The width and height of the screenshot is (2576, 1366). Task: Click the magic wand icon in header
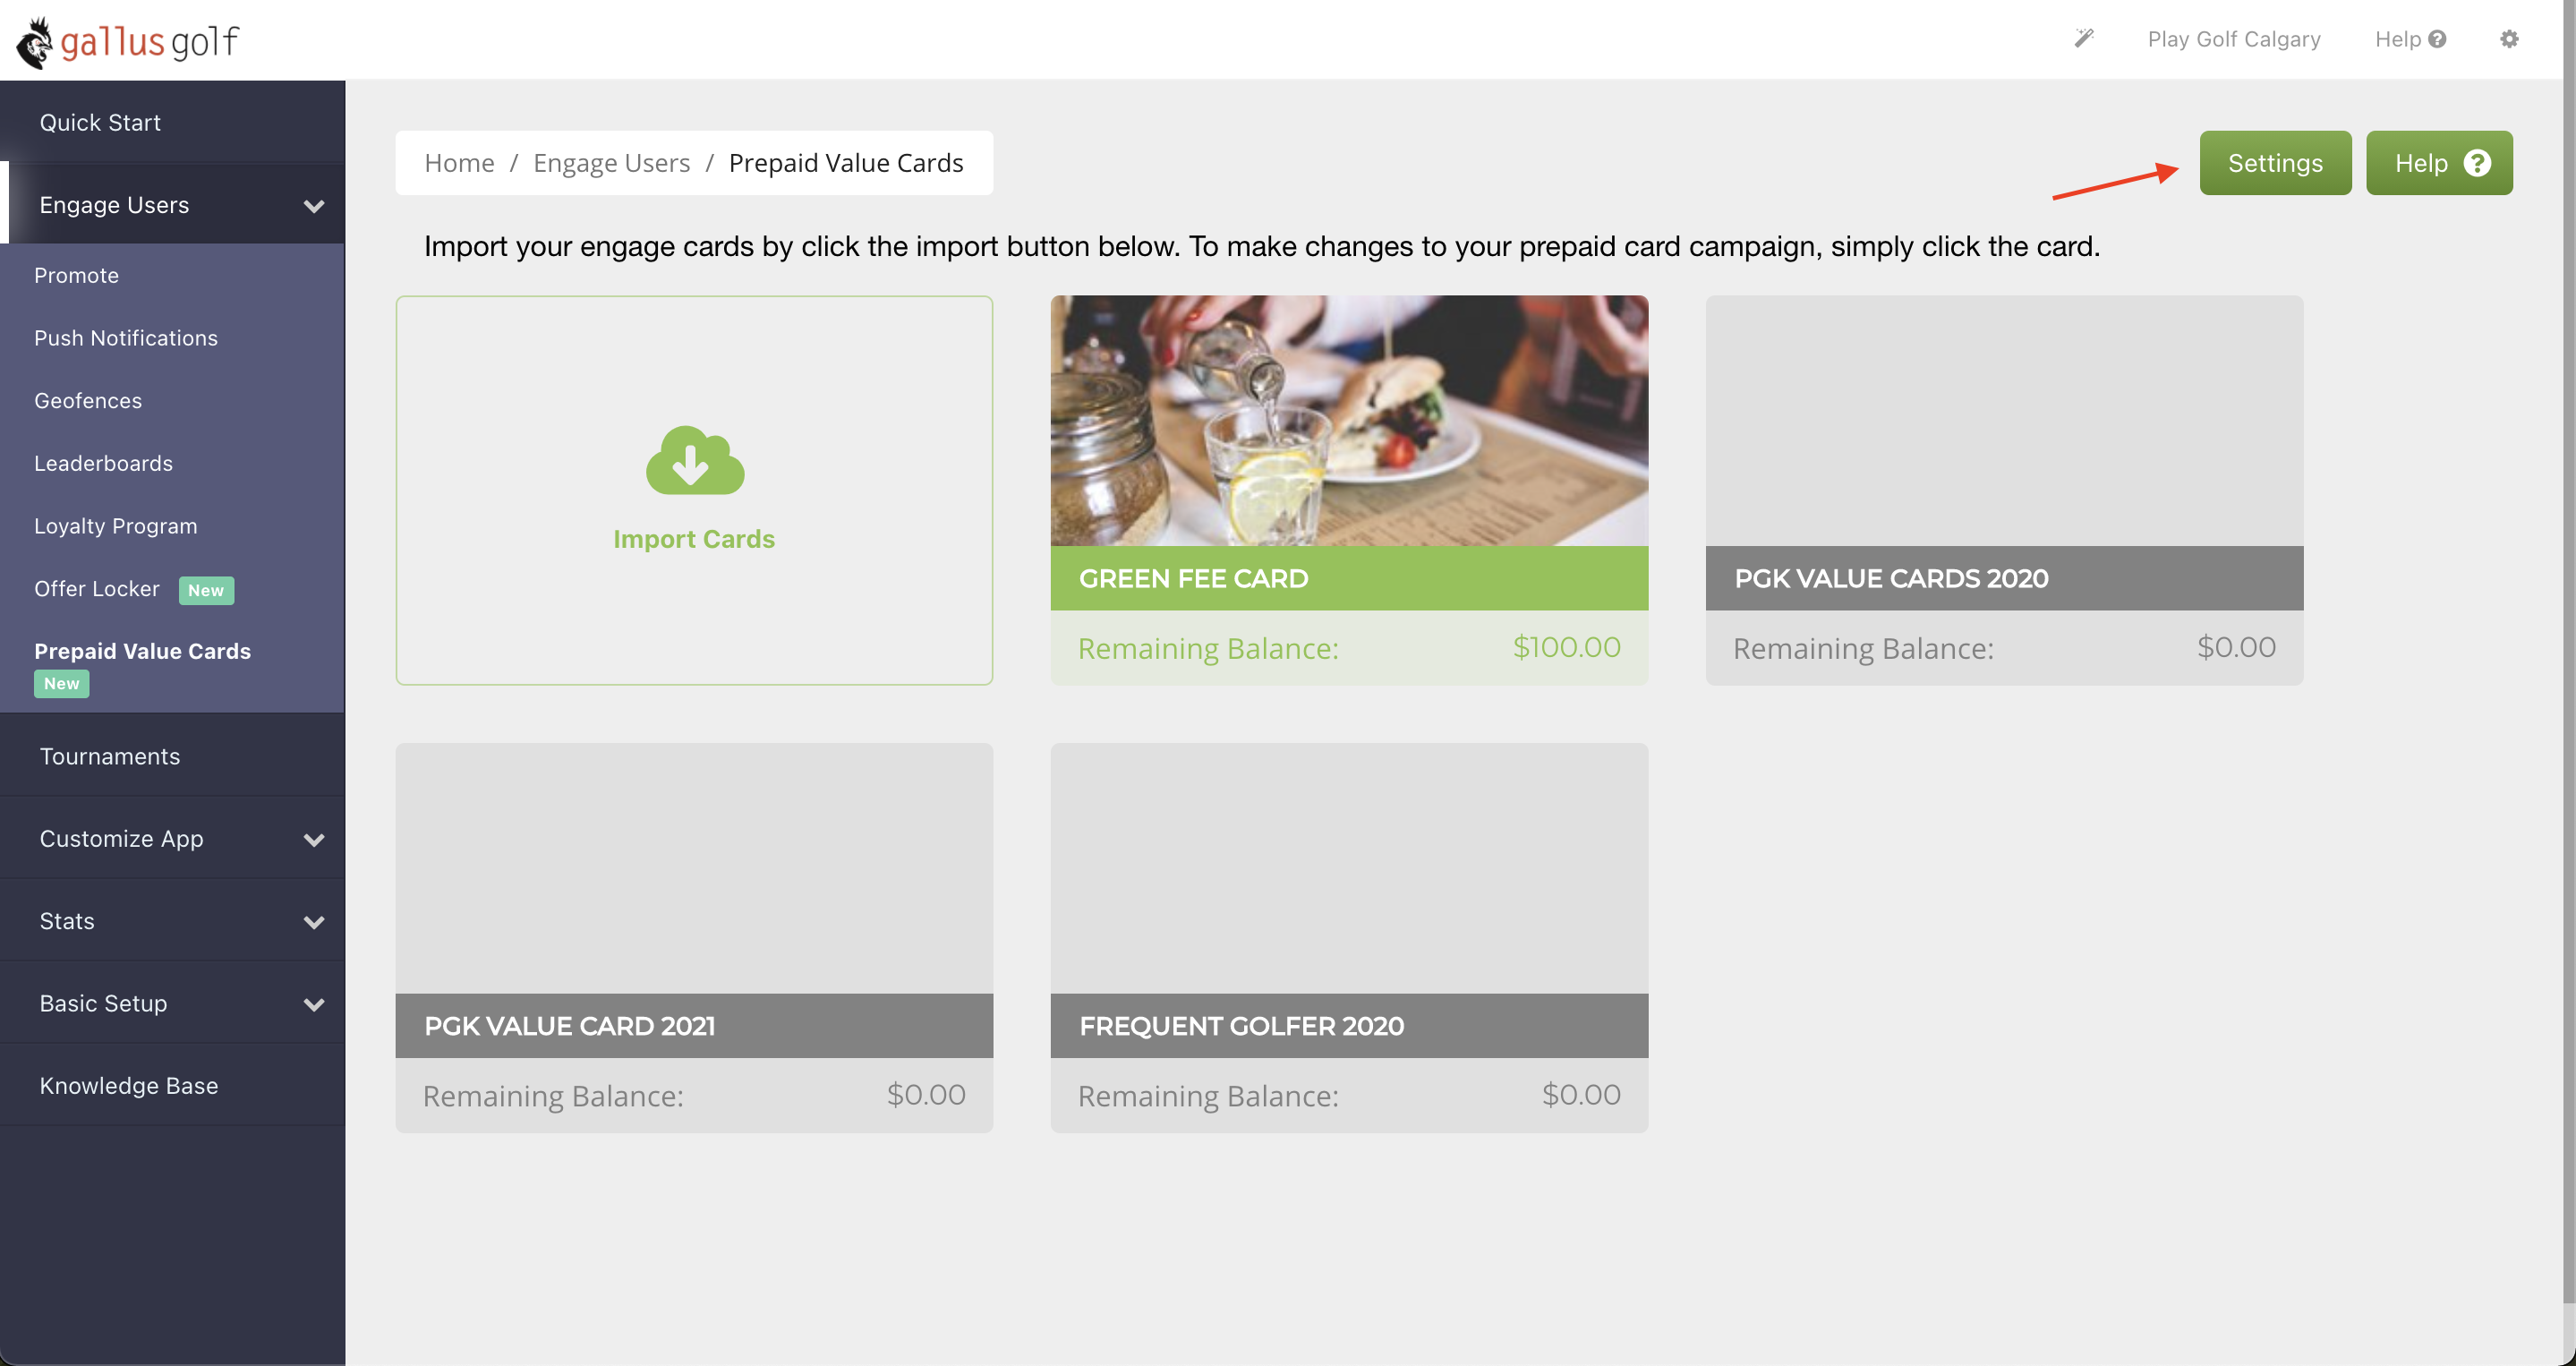click(x=2083, y=39)
